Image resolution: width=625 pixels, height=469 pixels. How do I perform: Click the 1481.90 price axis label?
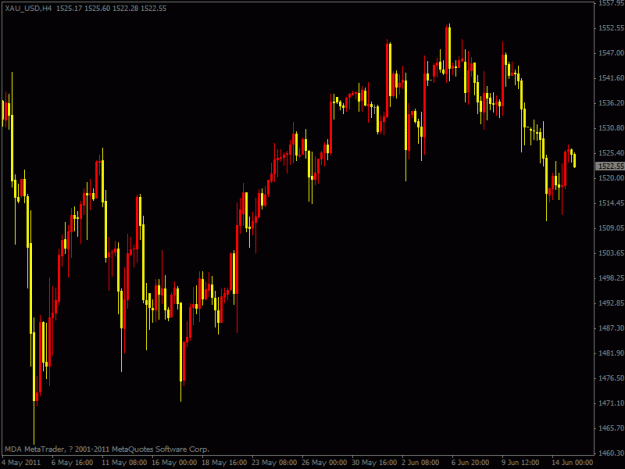tap(611, 353)
